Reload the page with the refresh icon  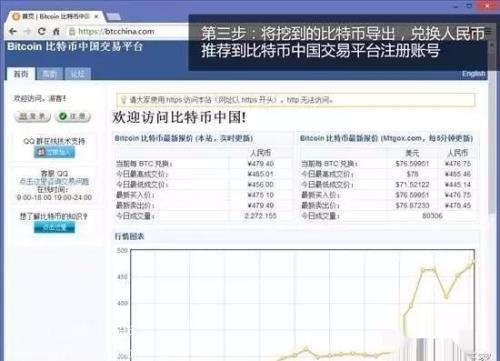point(42,31)
